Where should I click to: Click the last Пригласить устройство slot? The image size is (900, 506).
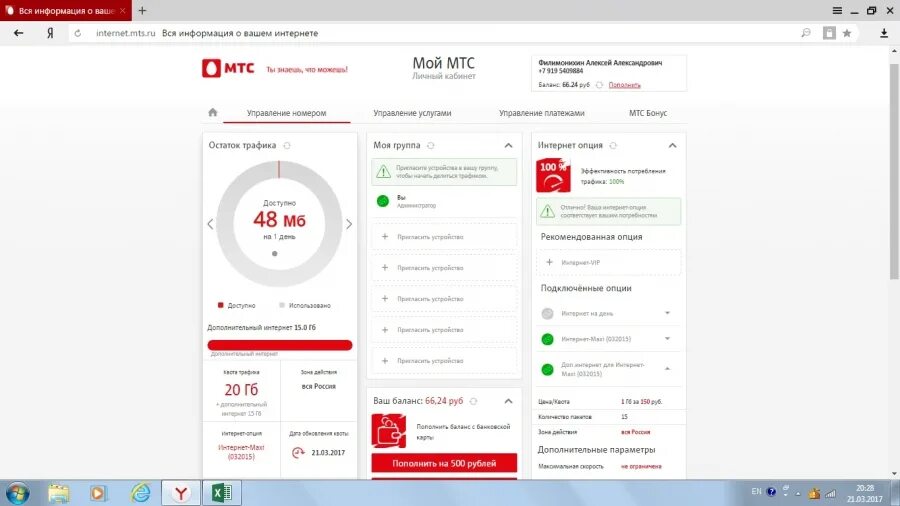(x=444, y=361)
